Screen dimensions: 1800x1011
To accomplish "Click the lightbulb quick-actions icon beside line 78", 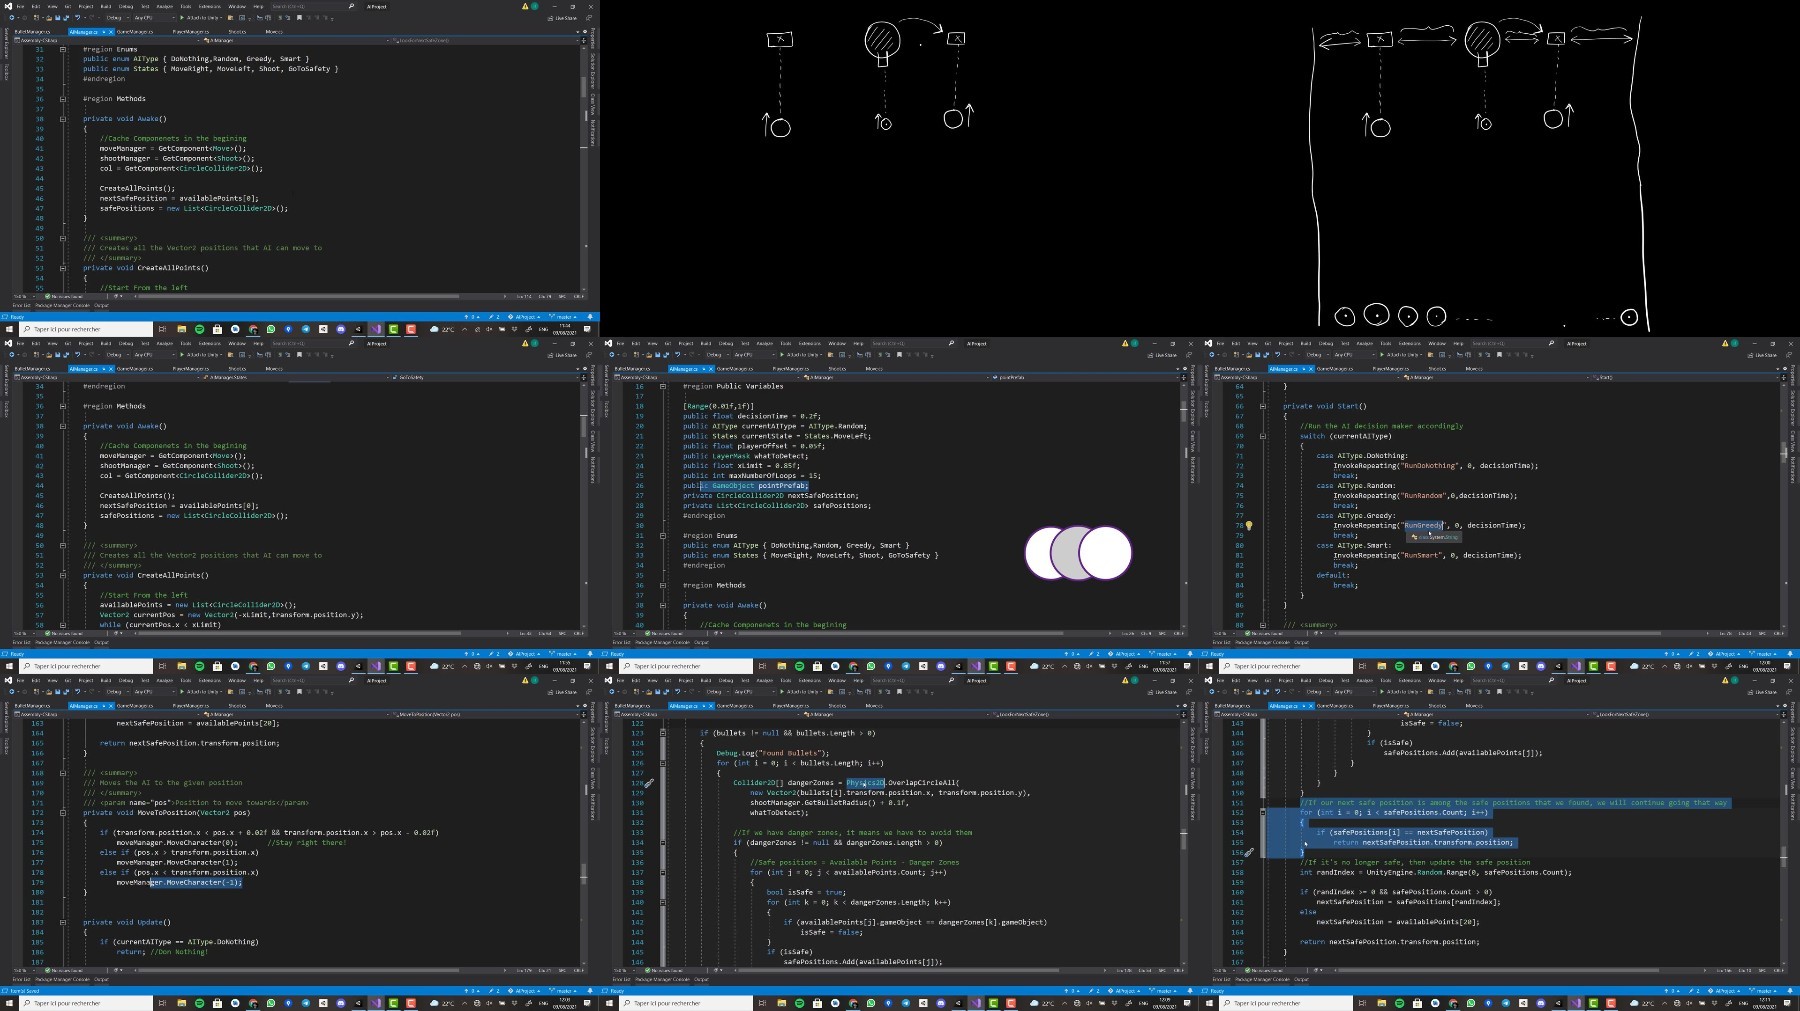I will pos(1249,525).
